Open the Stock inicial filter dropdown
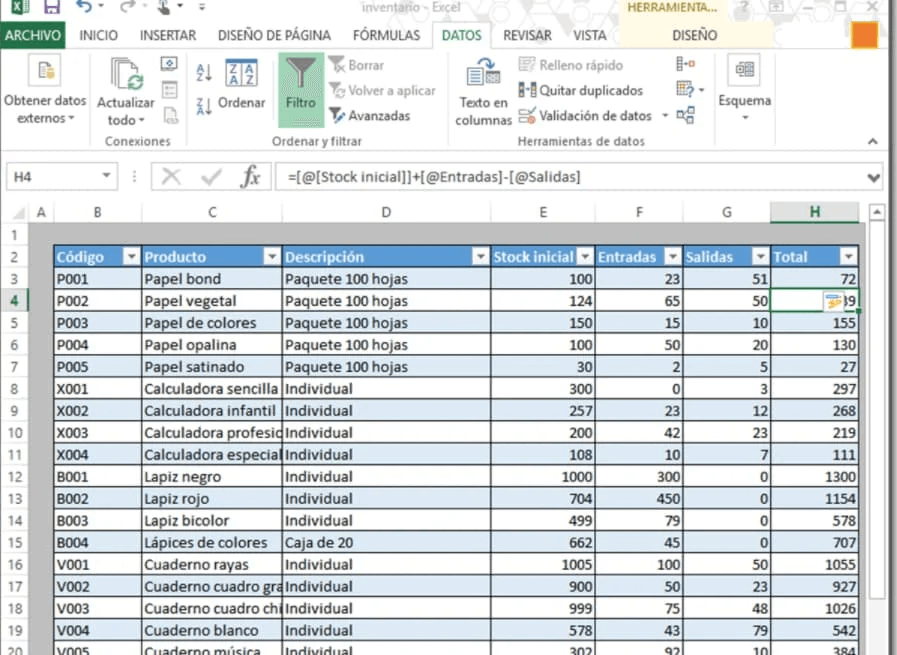Image resolution: width=897 pixels, height=655 pixels. point(586,256)
